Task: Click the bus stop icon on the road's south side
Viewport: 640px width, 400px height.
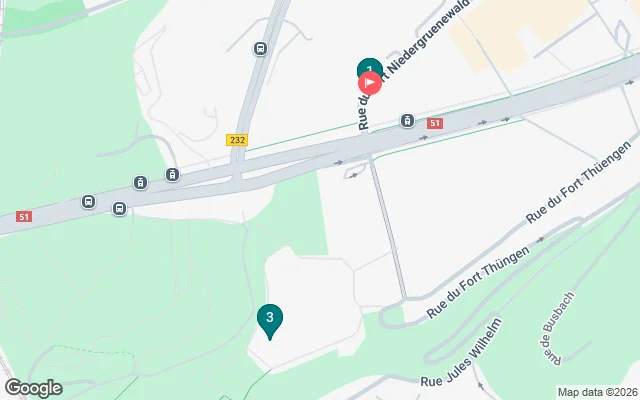Action: click(119, 209)
